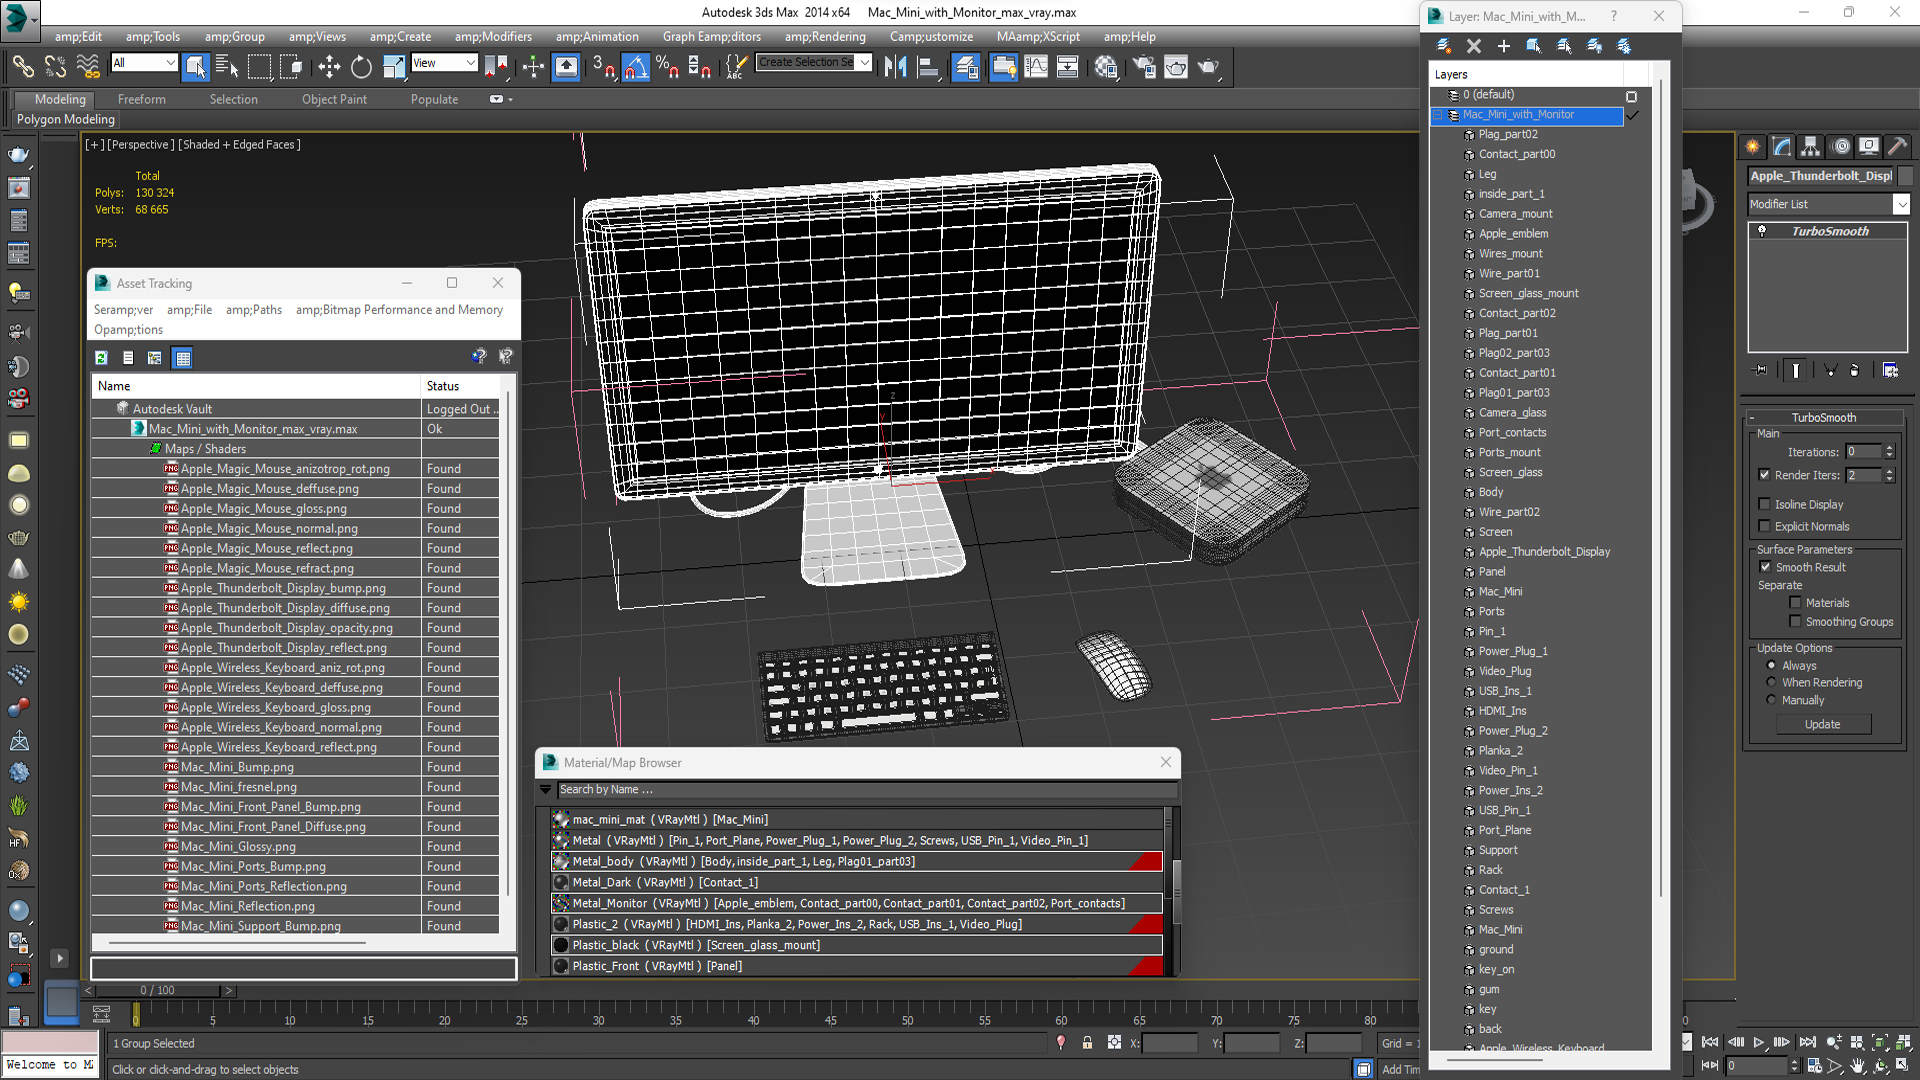The height and width of the screenshot is (1080, 1920).
Task: Toggle Smooth Result checkbox
Action: (1765, 567)
